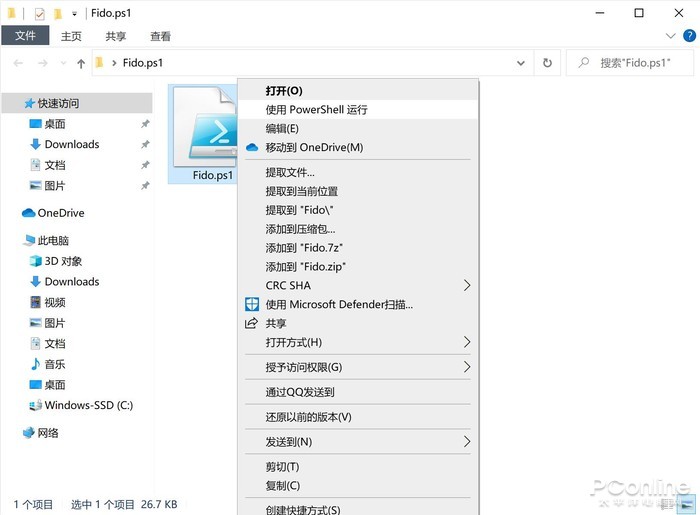Unpin 桌面 from Quick access pin icon
700x515 pixels.
(x=145, y=124)
